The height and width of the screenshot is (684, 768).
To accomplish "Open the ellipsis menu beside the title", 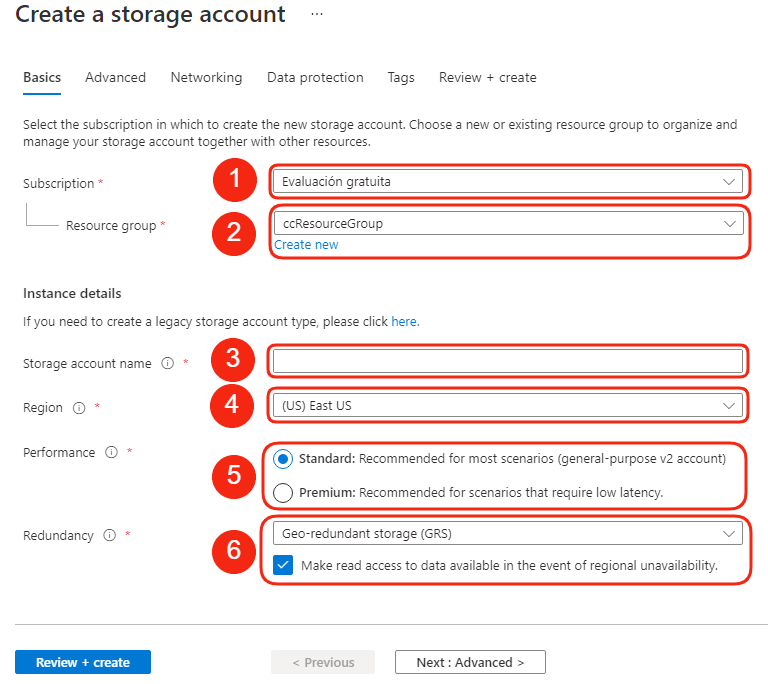I will (x=317, y=14).
